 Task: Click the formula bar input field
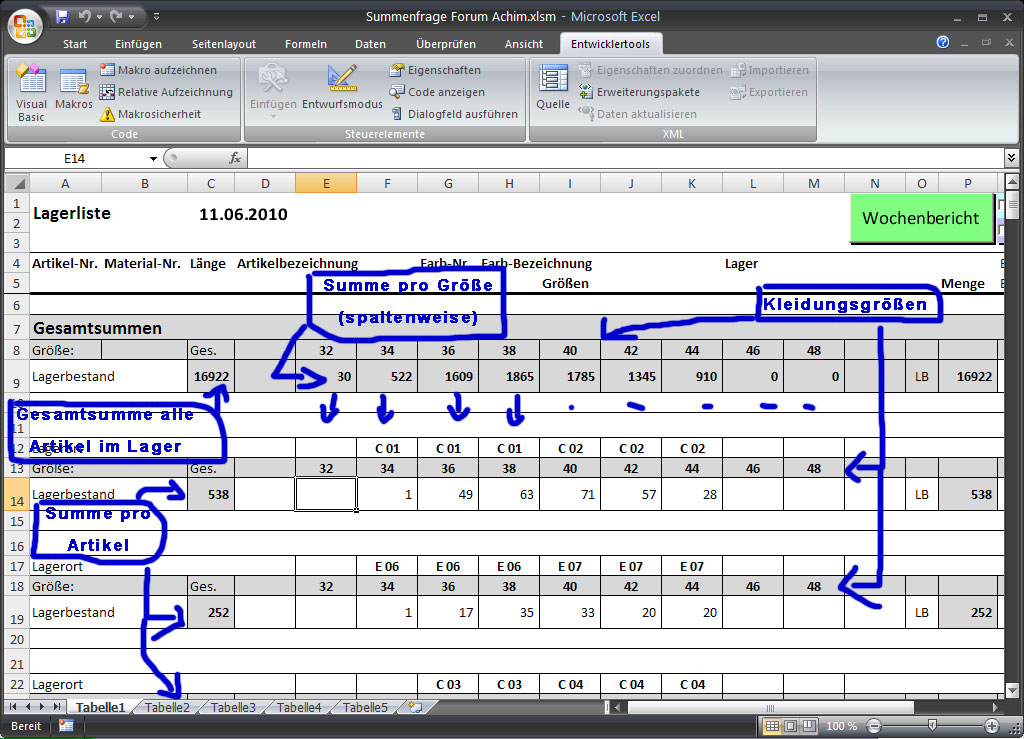(620, 158)
